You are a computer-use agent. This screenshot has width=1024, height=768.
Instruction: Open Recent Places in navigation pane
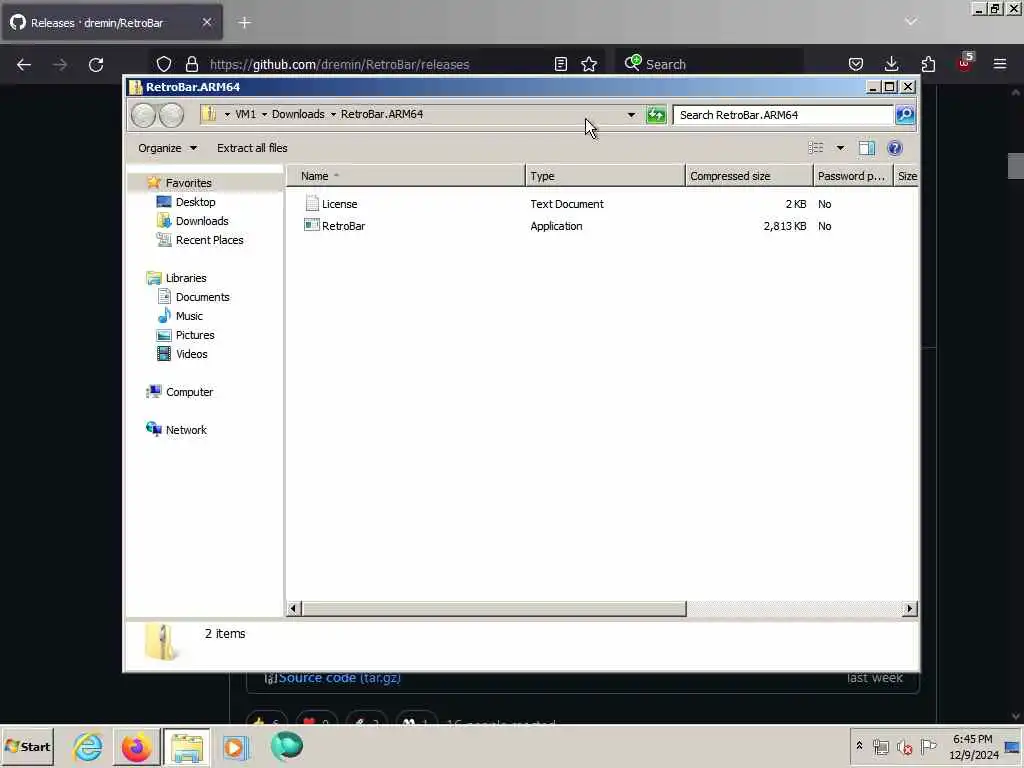click(x=209, y=240)
